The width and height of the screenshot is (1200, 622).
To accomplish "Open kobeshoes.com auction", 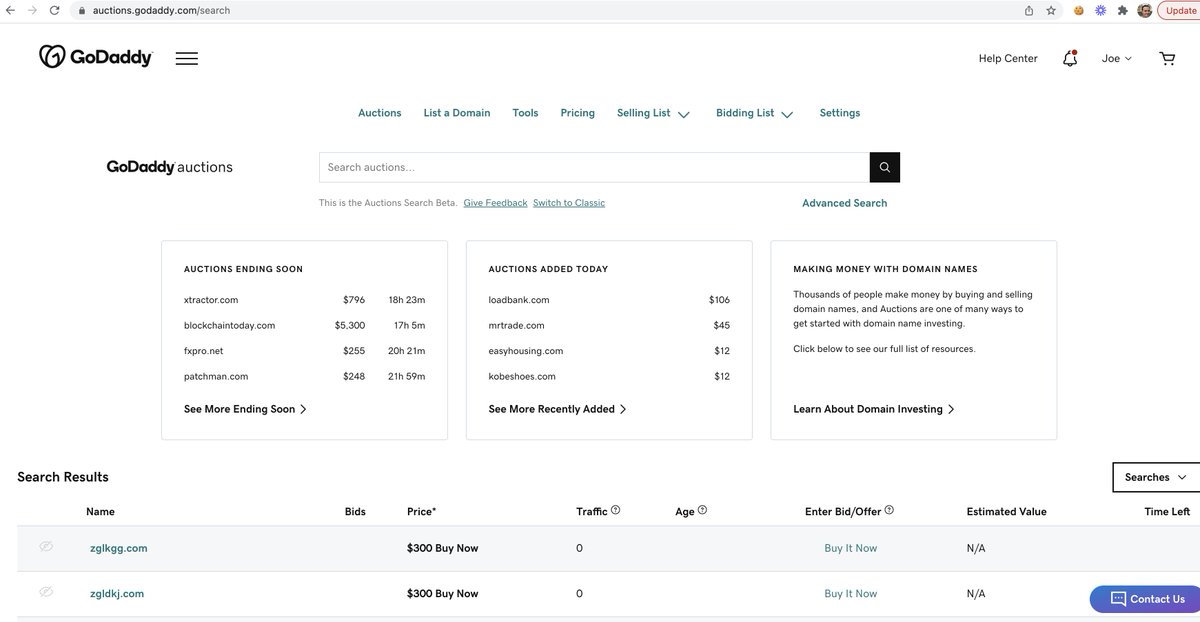I will click(522, 376).
